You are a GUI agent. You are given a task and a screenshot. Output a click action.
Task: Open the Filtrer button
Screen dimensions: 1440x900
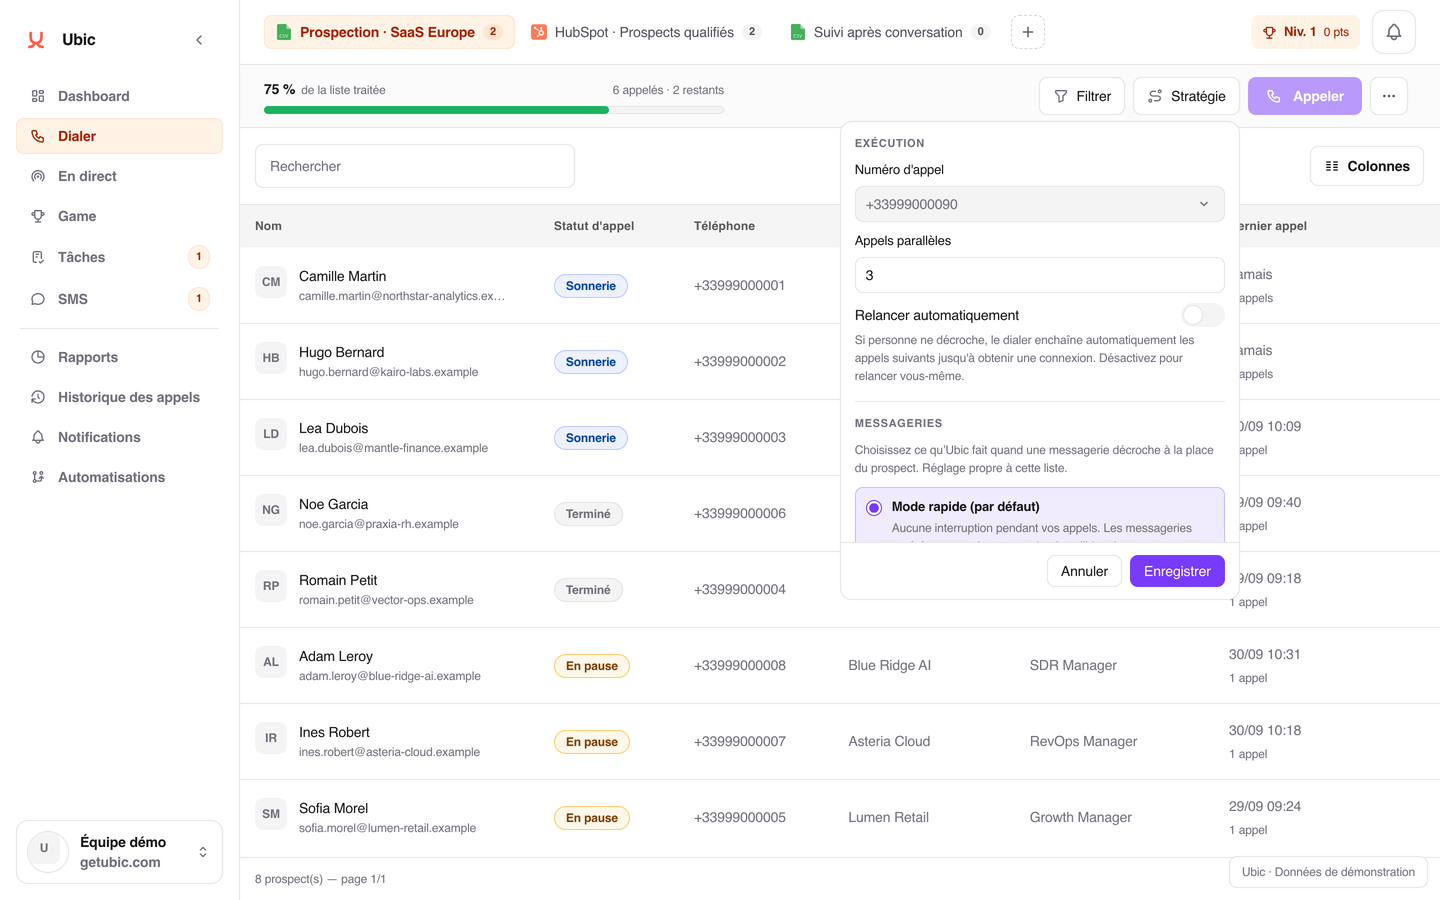1082,96
